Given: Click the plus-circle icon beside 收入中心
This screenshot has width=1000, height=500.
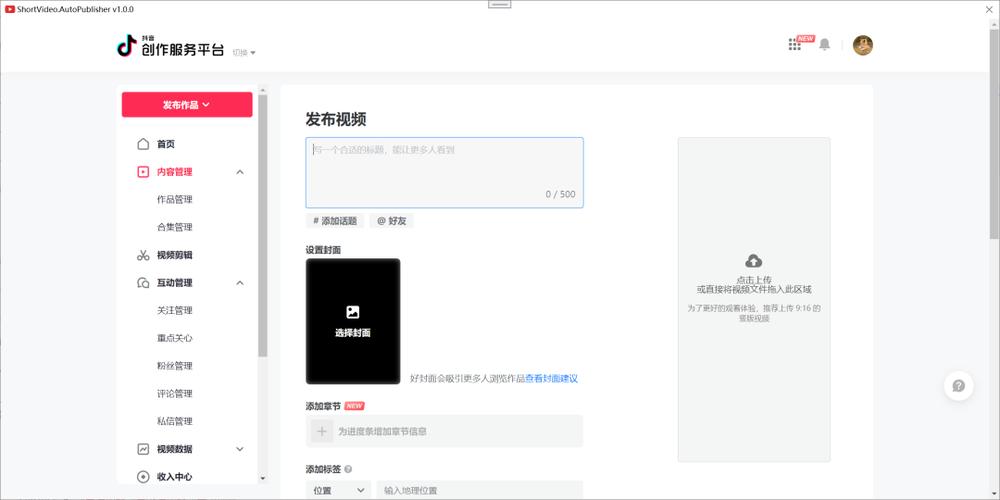Looking at the screenshot, I should [x=143, y=476].
